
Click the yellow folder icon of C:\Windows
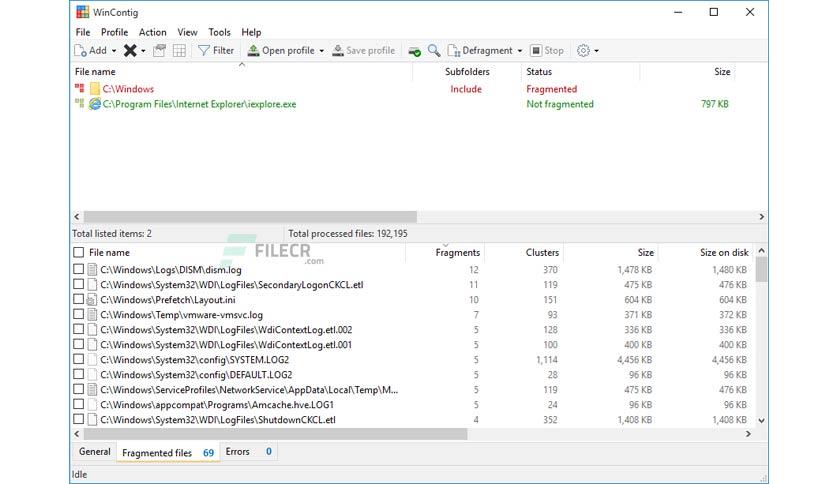(95, 89)
